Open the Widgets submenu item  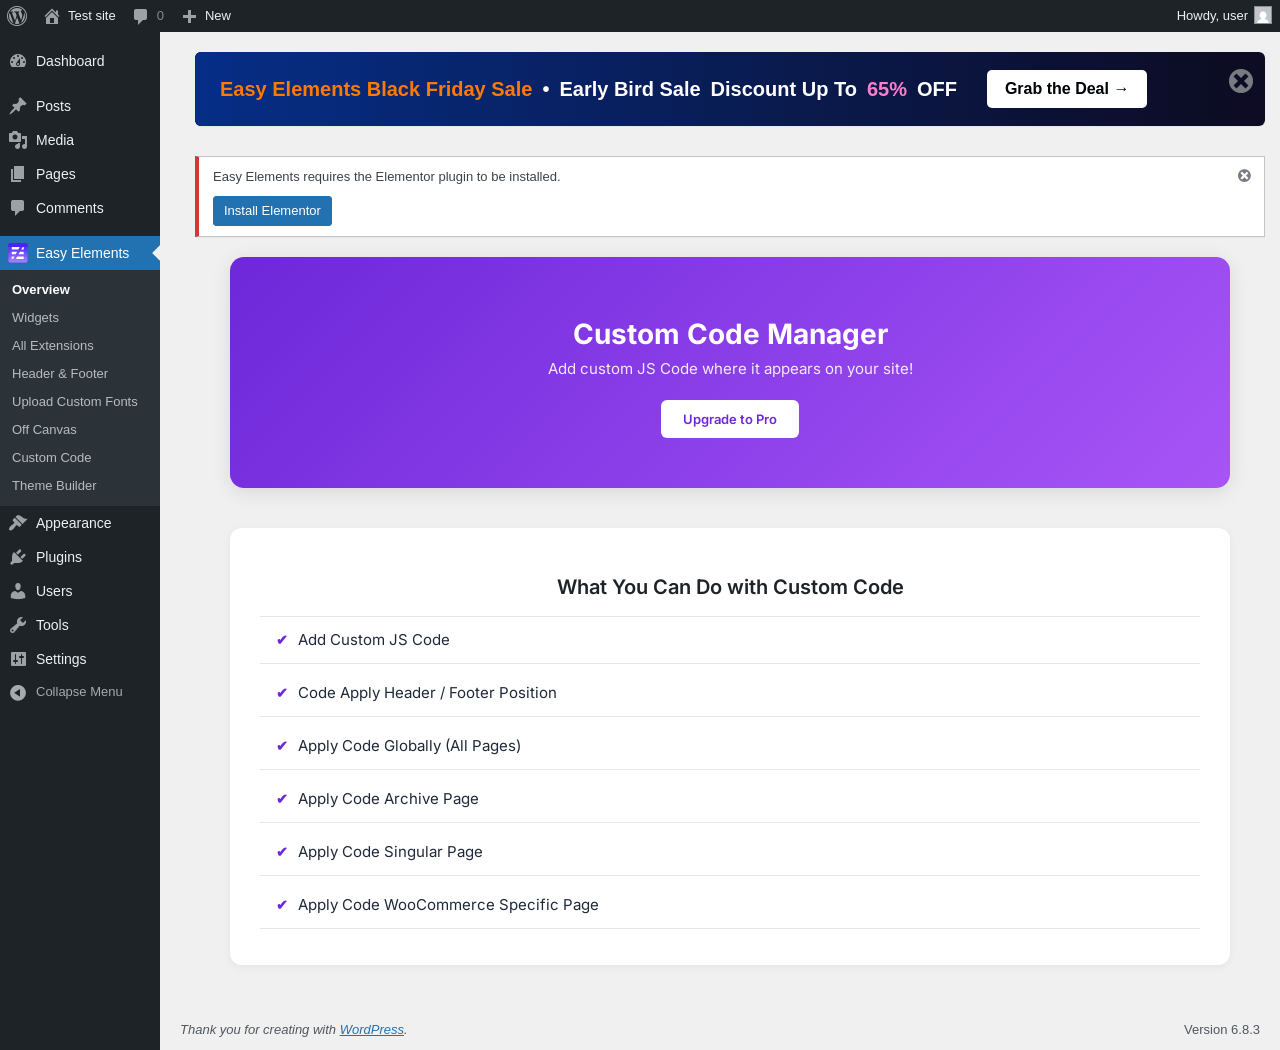tap(35, 318)
